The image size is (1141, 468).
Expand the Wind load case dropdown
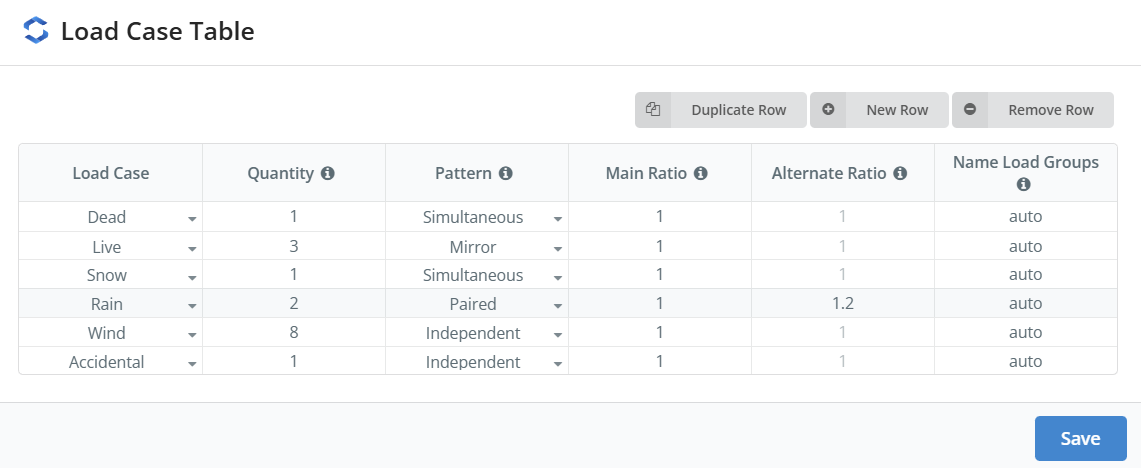(x=192, y=334)
